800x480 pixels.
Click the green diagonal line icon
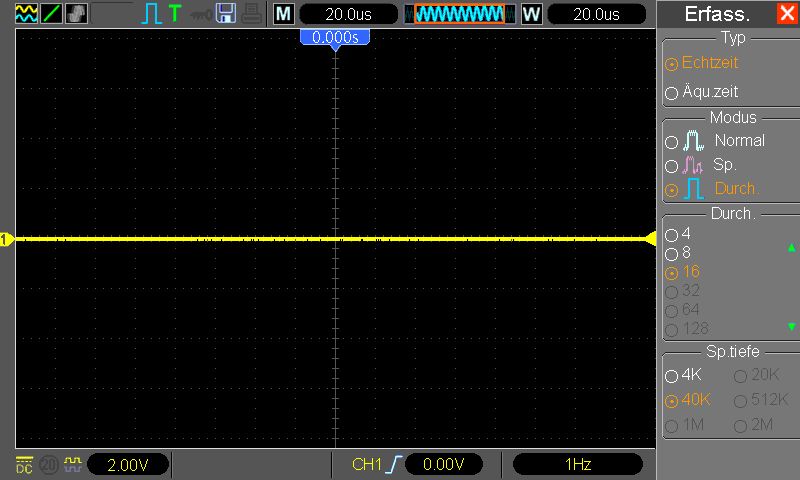51,13
